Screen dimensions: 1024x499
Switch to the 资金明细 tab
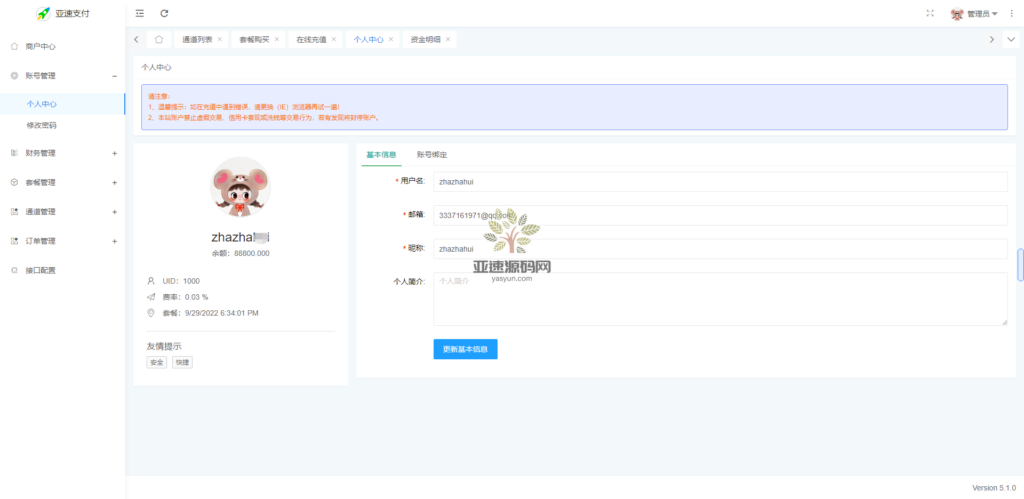[x=426, y=40]
